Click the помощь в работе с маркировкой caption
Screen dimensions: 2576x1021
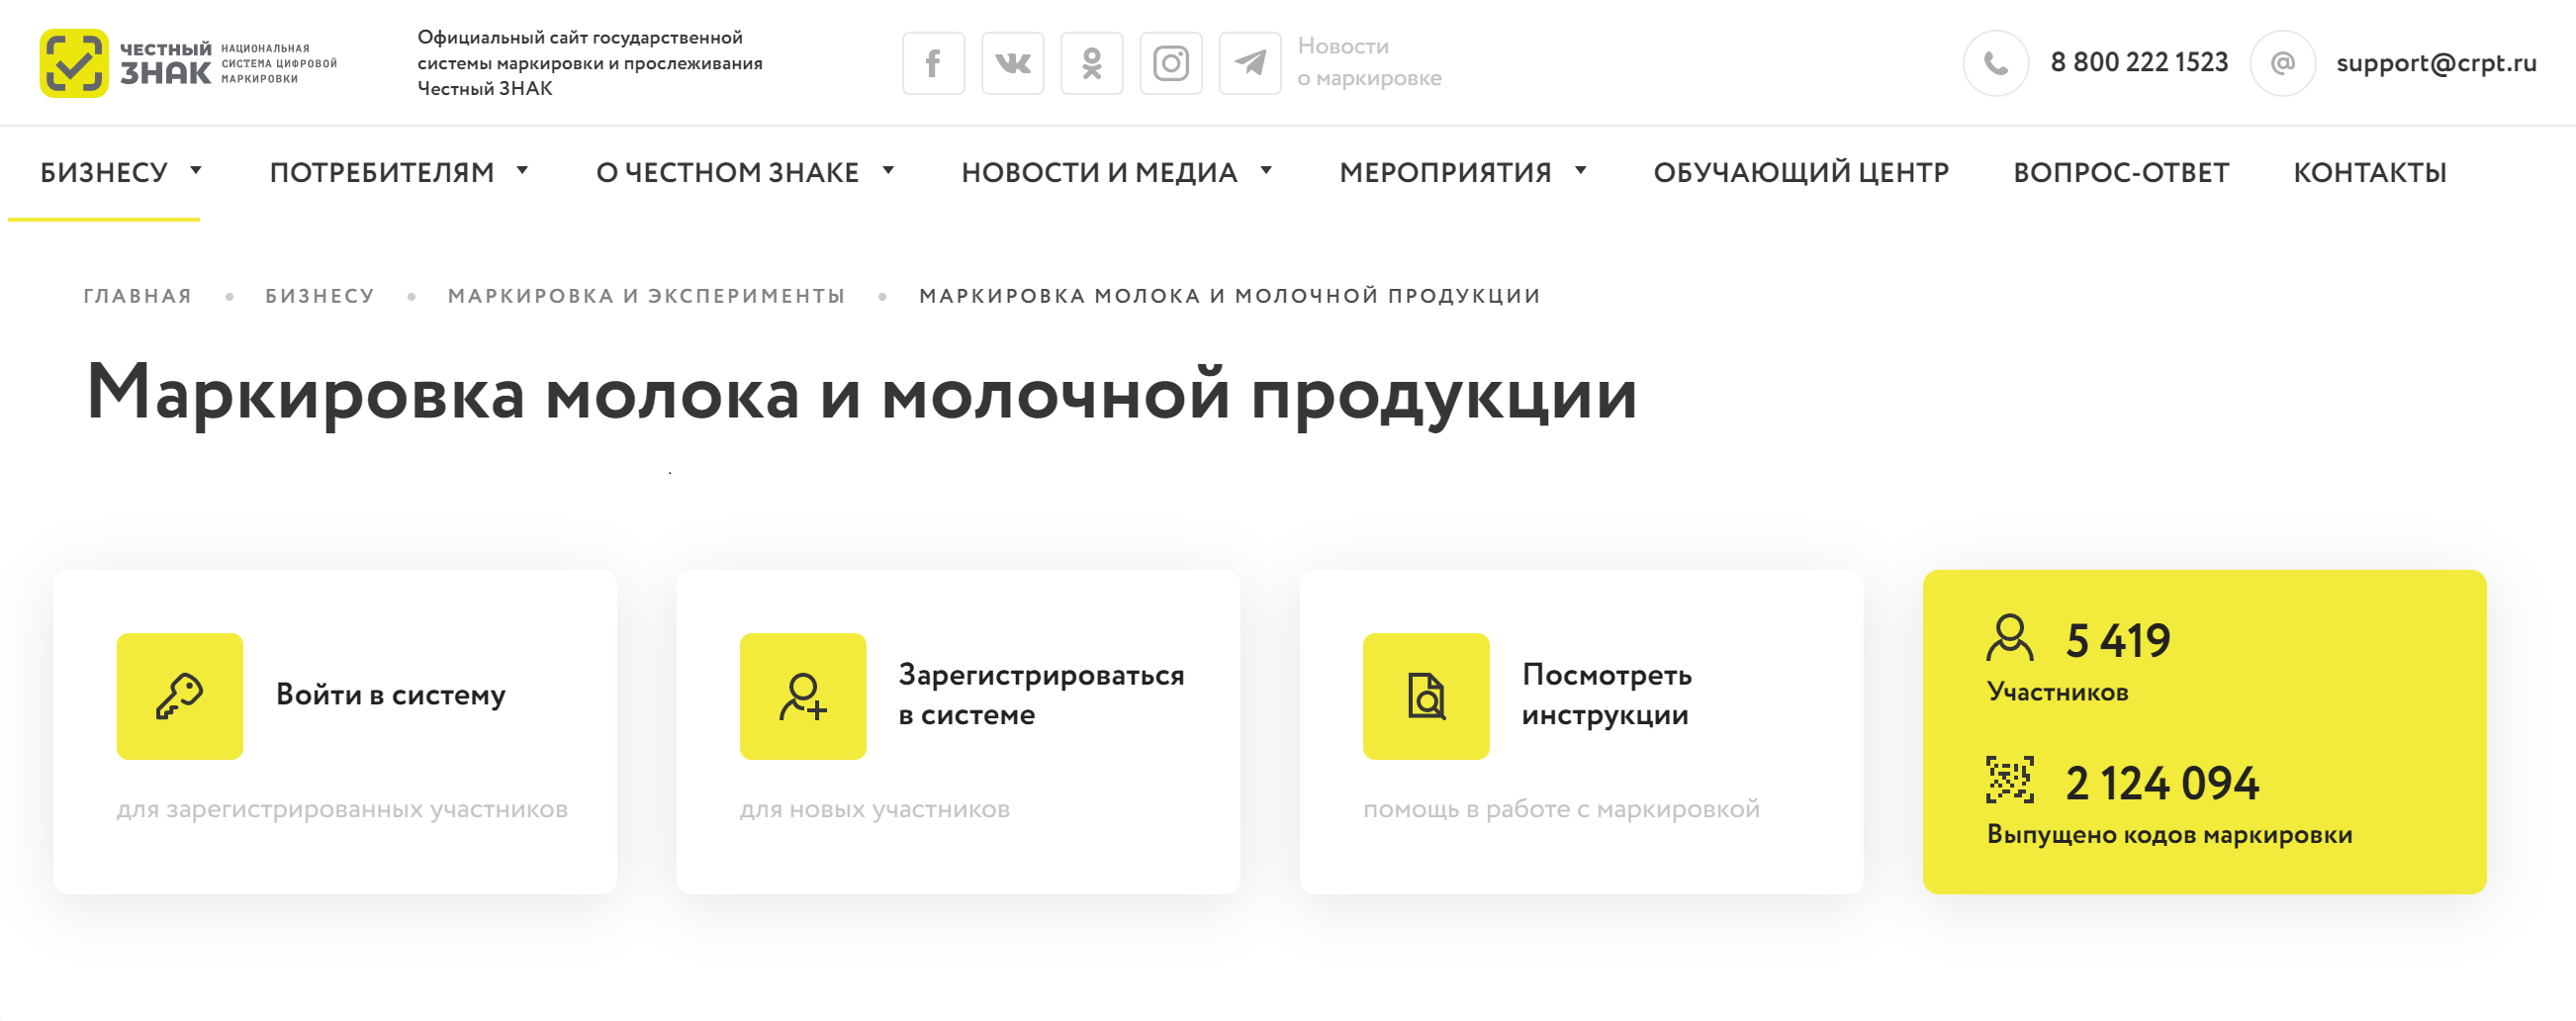pyautogui.click(x=1561, y=809)
